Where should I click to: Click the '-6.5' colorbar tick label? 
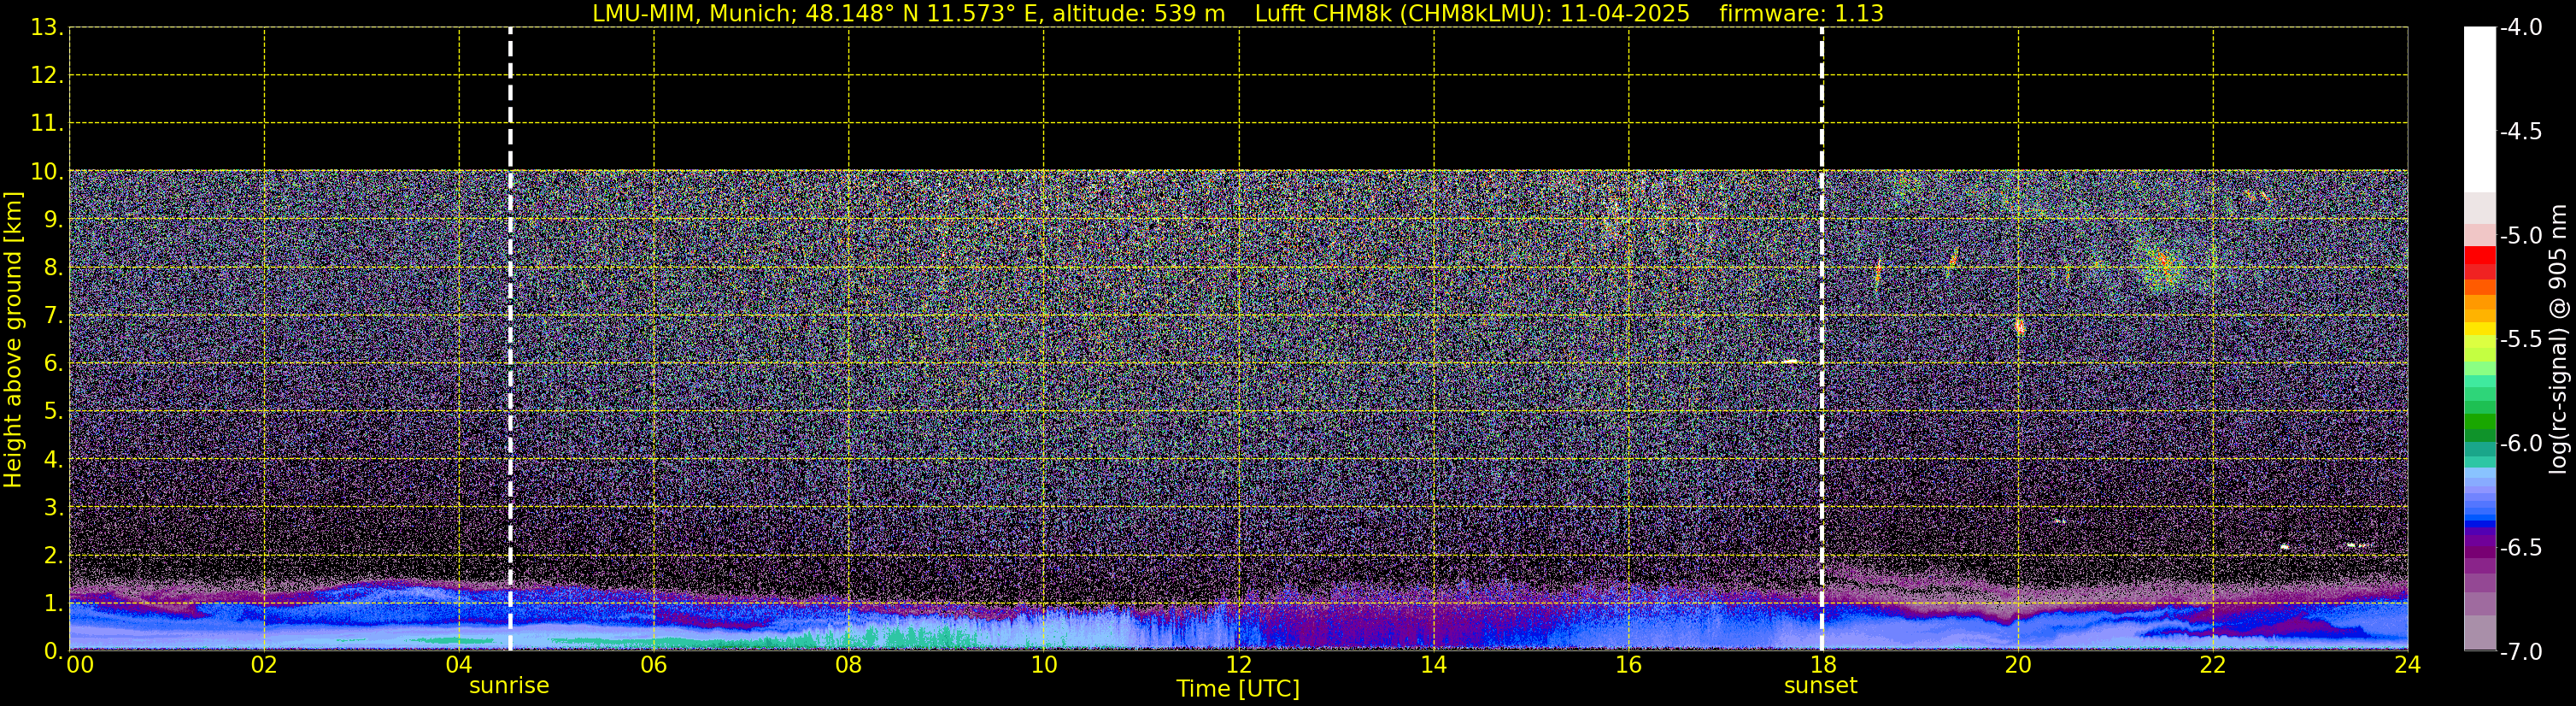2520,548
